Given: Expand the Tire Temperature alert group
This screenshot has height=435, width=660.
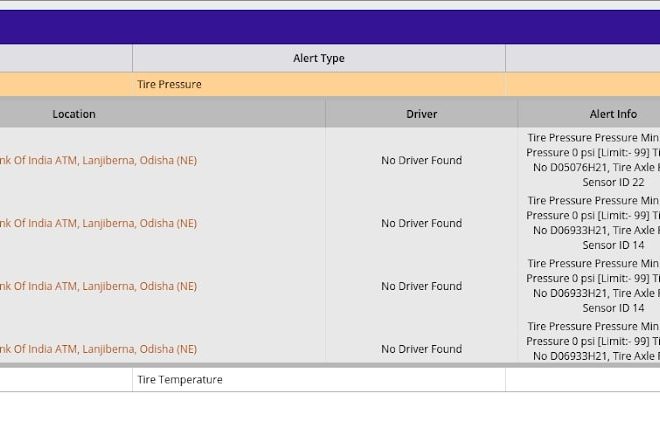Looking at the screenshot, I should (x=179, y=380).
